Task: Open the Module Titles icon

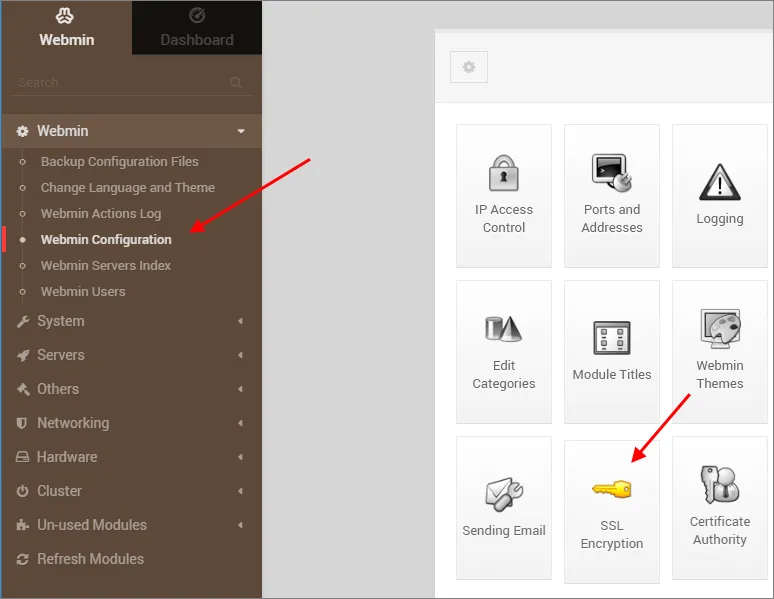Action: tap(612, 338)
